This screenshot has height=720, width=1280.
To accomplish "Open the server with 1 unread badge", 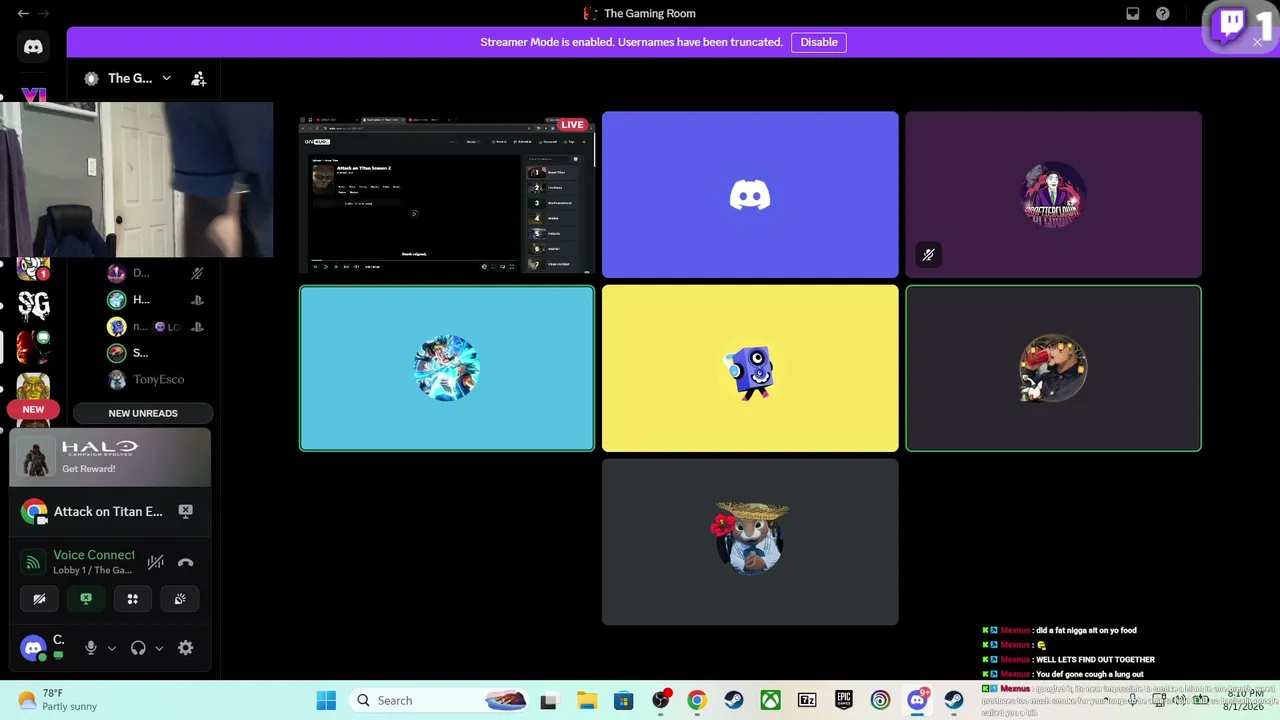I will (33, 268).
